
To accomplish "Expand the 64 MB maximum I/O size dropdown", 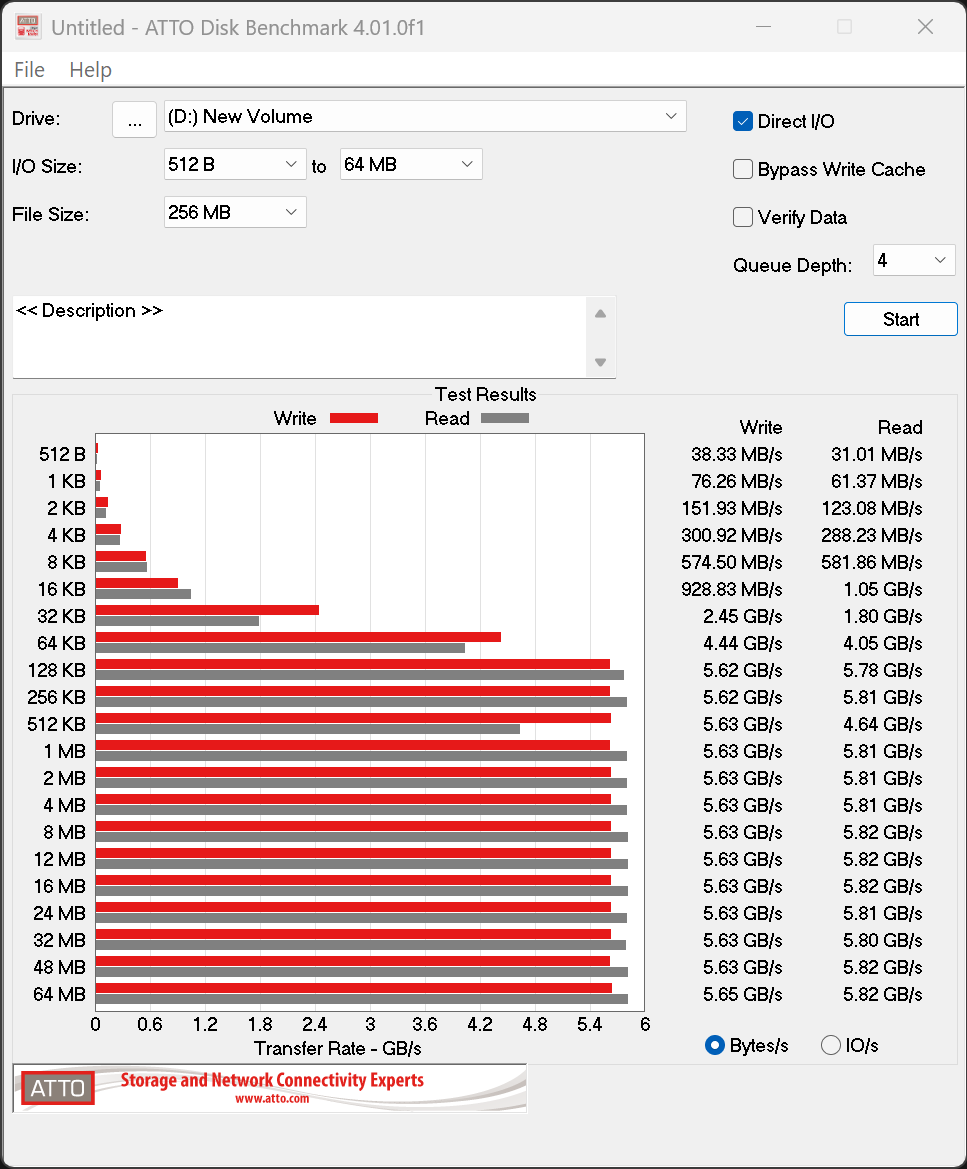I will pos(411,164).
